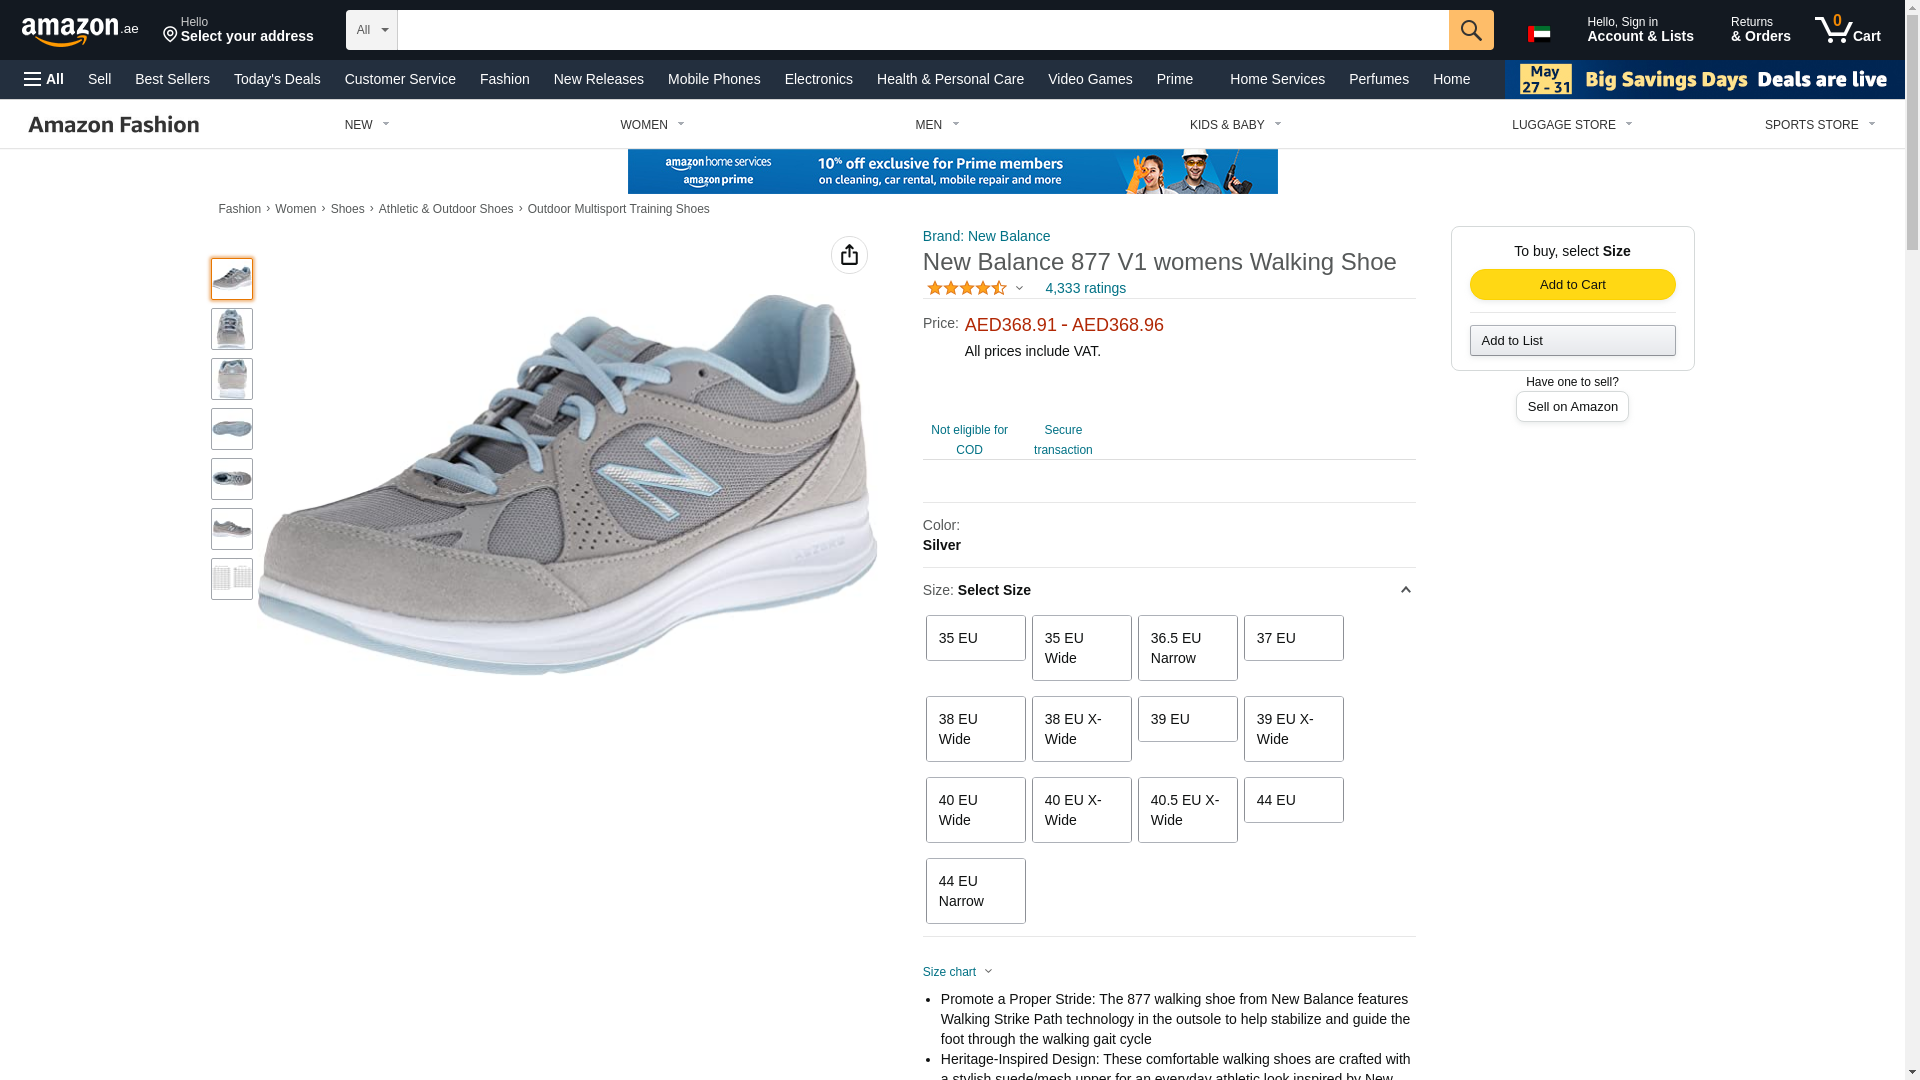Select size 35 EU
Screen dimensions: 1920x1080
[x=975, y=638]
